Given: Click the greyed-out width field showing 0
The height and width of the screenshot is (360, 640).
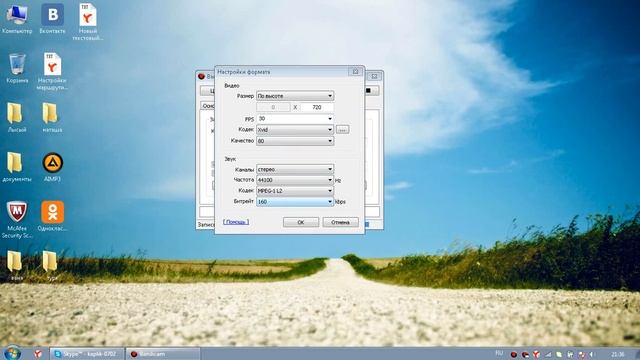Looking at the screenshot, I should pyautogui.click(x=273, y=107).
